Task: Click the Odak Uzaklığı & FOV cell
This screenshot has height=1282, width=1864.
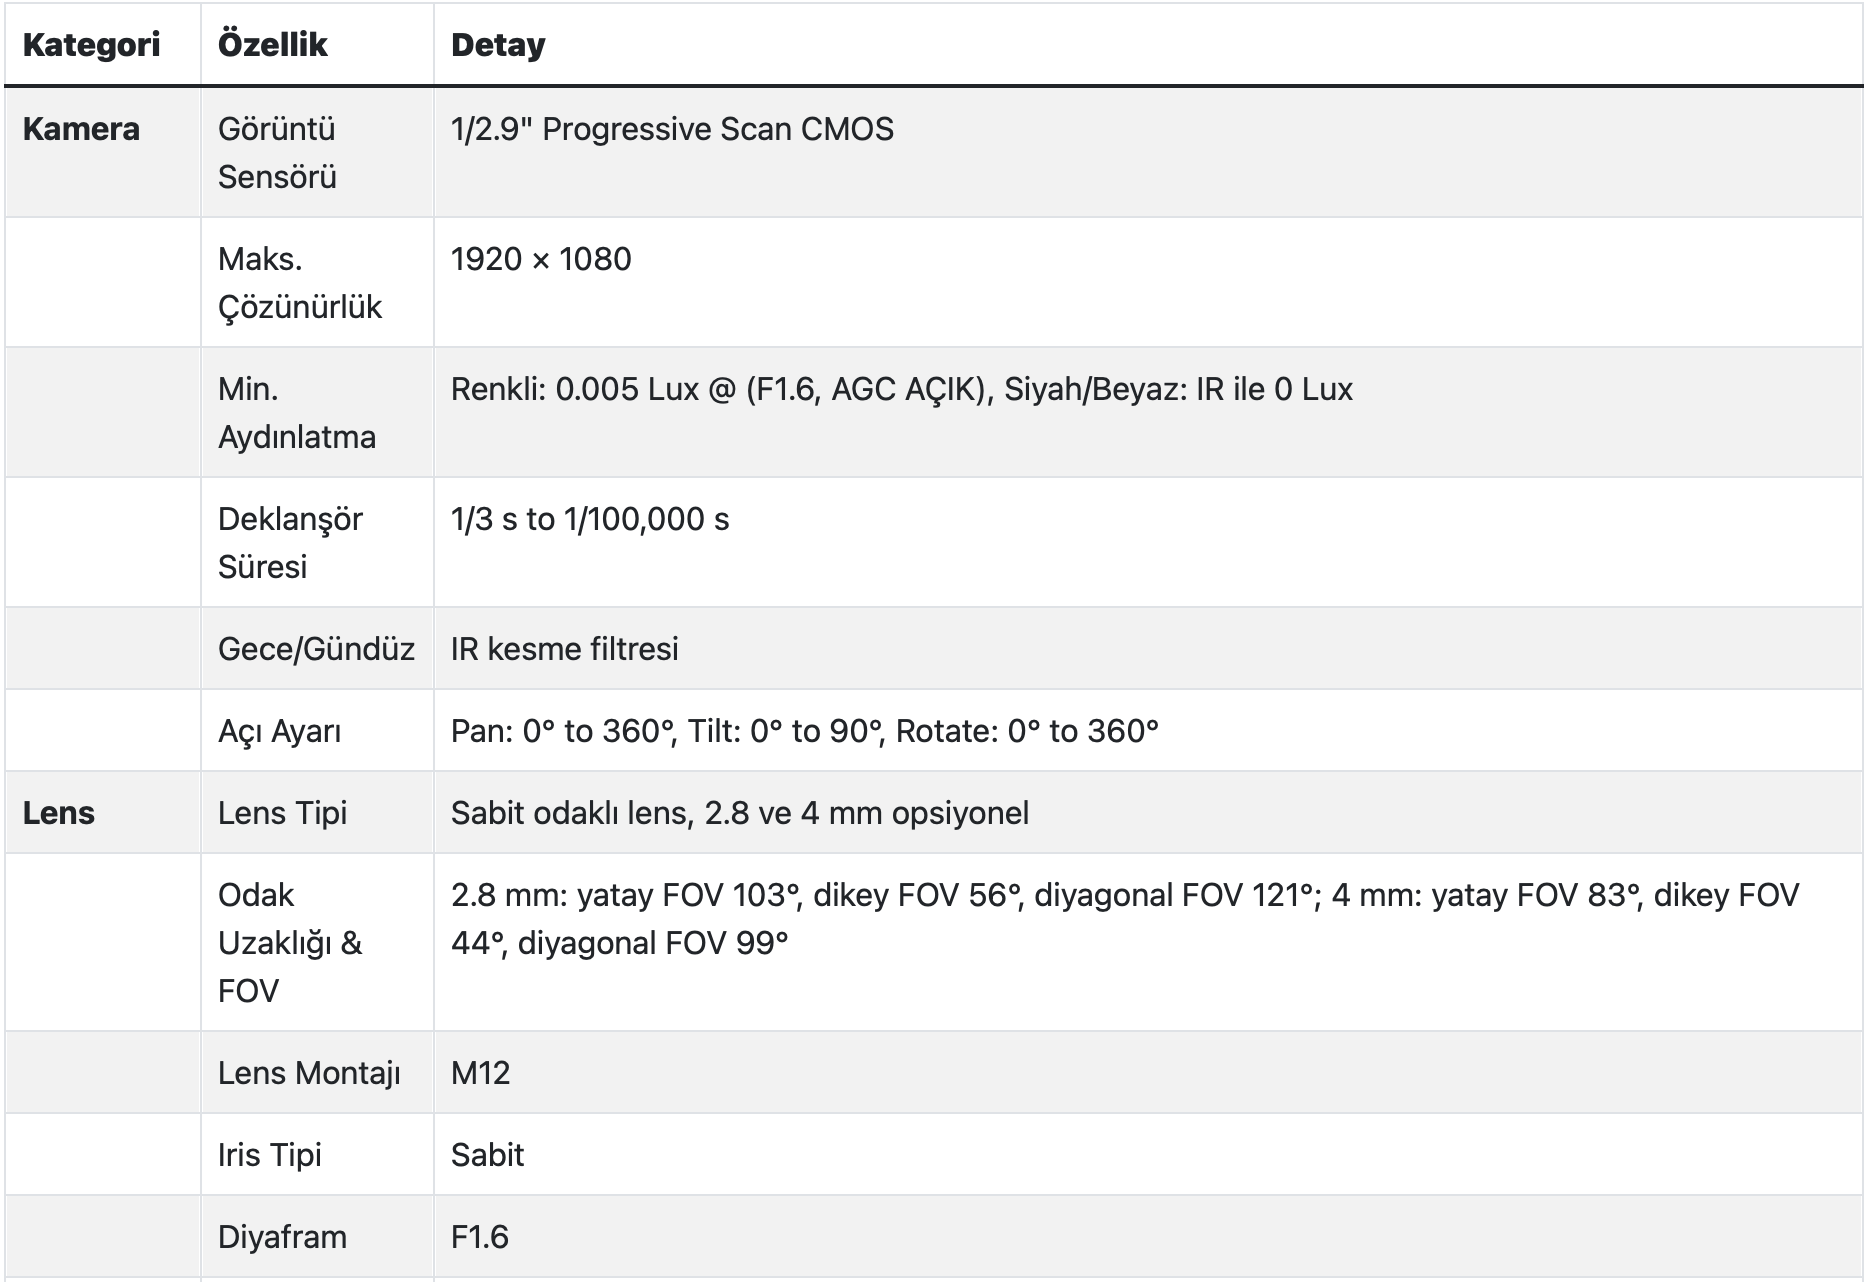Action: 289,943
